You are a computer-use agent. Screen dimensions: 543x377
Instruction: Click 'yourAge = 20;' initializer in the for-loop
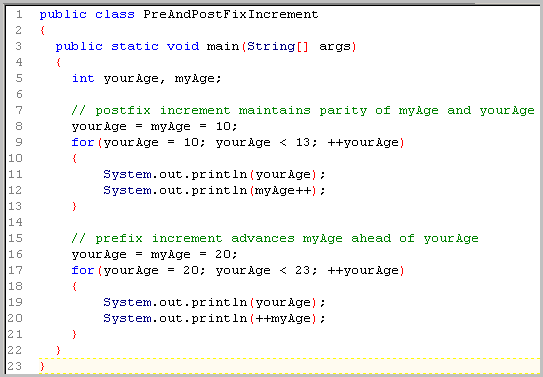pos(154,270)
